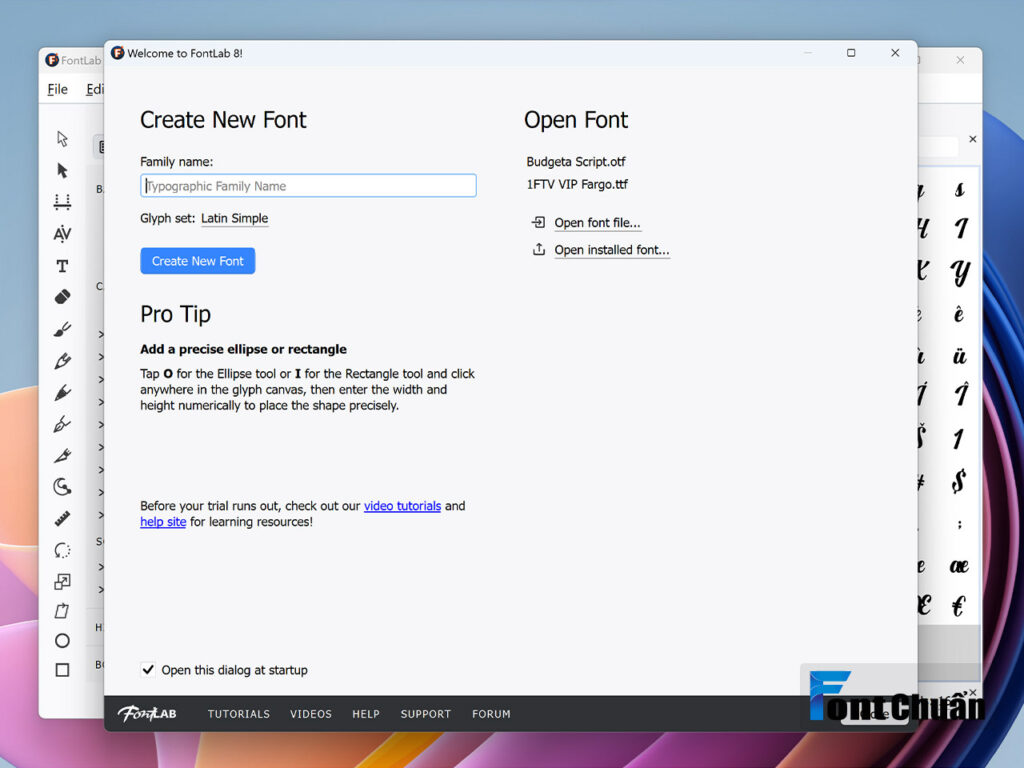Viewport: 1024px width, 768px height.
Task: Select the Eraser tool
Action: pos(62,297)
